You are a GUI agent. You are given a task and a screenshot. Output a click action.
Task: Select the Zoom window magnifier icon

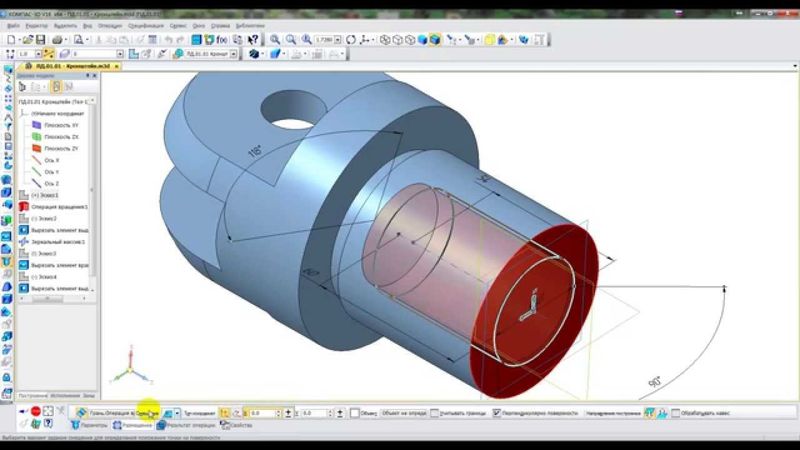pyautogui.click(x=275, y=39)
